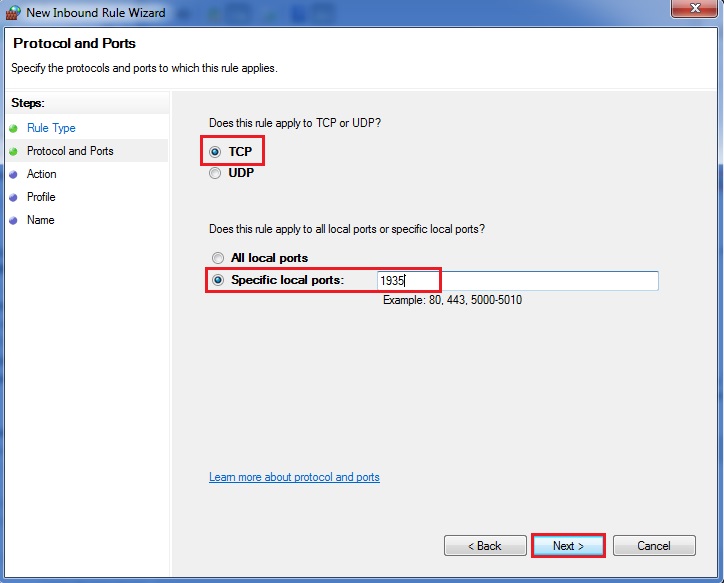Open Learn more about protocol and ports
The height and width of the screenshot is (583, 724).
tap(294, 477)
